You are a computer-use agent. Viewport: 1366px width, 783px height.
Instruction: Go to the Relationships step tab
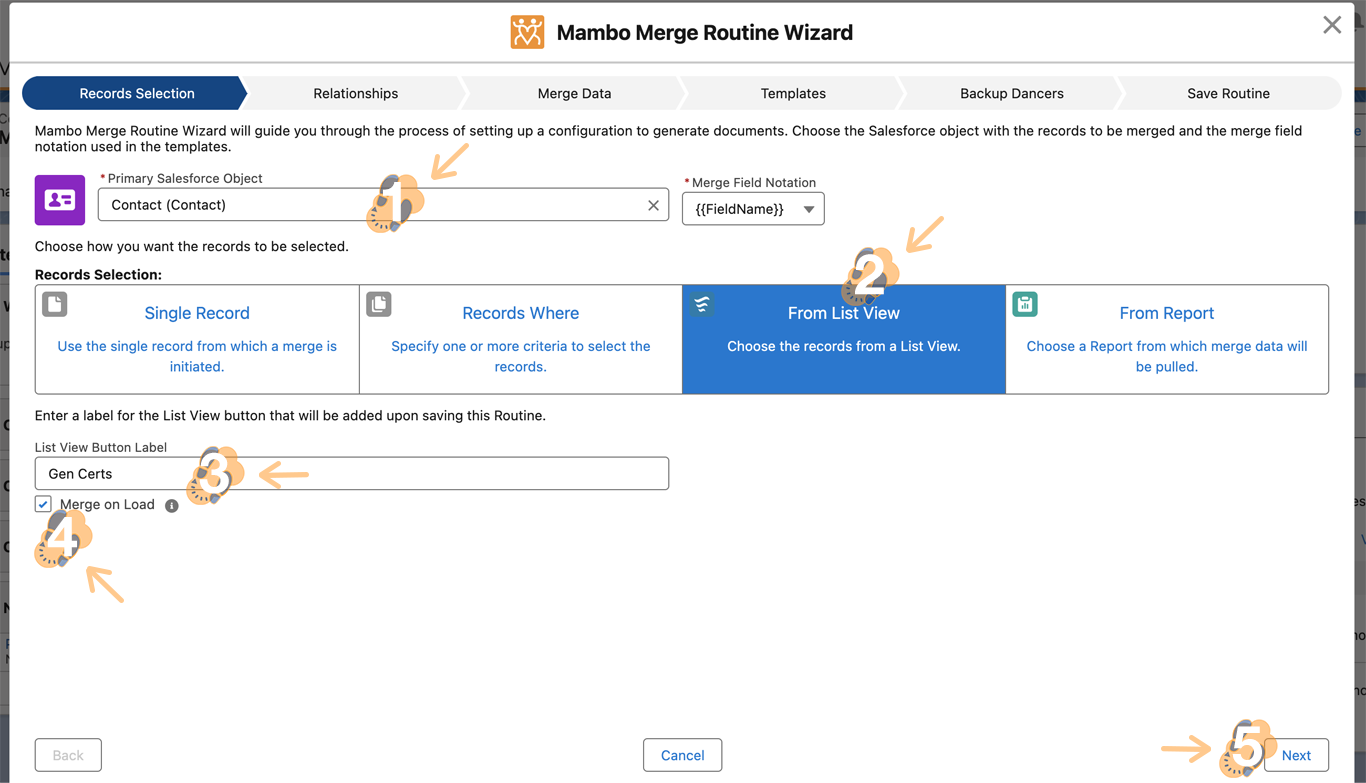coord(355,93)
